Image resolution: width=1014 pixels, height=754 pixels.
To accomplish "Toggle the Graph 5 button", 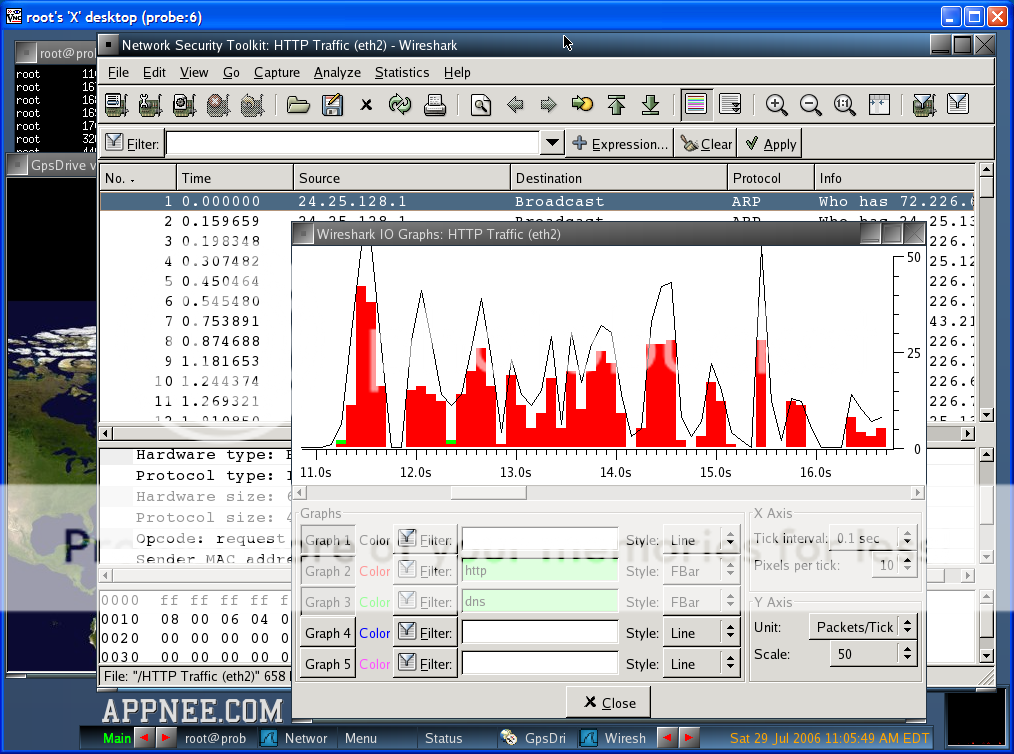I will click(x=328, y=664).
